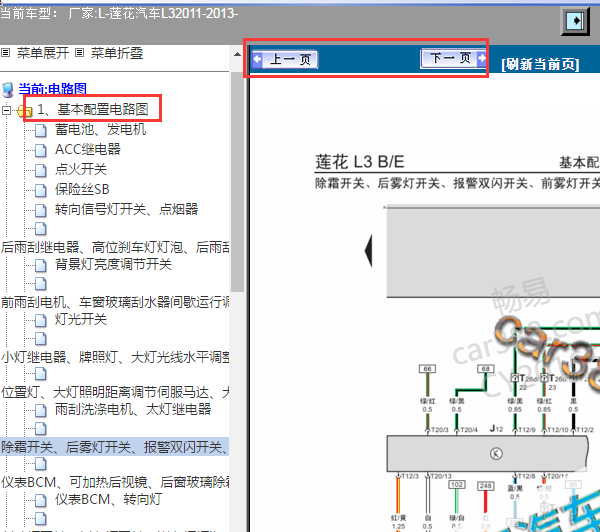The height and width of the screenshot is (532, 600).
Task: Click page icon above 前雨刮电机 entry
Action: click(41, 284)
